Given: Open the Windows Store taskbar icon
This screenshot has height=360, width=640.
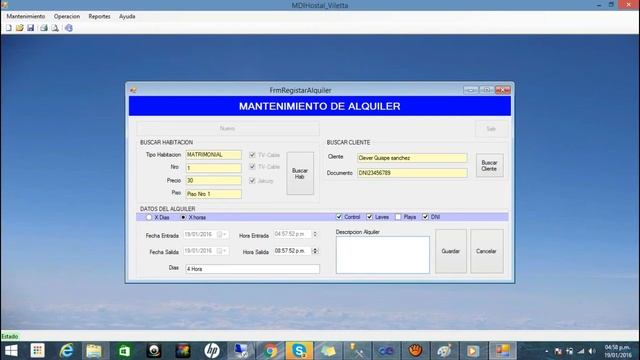Looking at the screenshot, I should pos(124,351).
